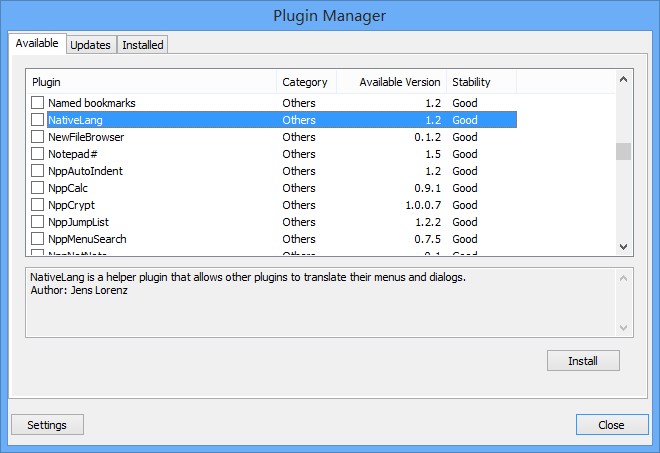The height and width of the screenshot is (453, 660).
Task: Click plugin list scroll down arrow
Action: [624, 247]
